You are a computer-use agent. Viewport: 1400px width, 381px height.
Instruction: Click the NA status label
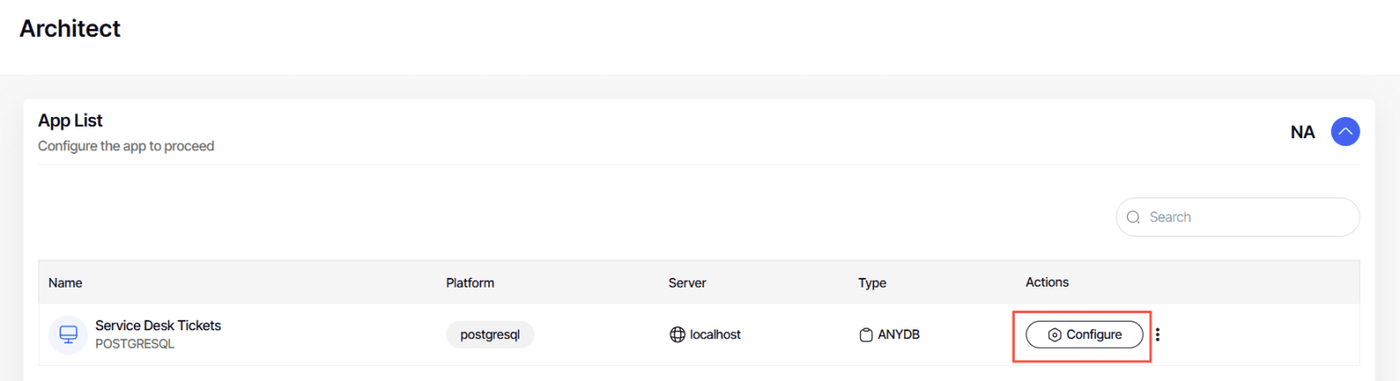(x=1303, y=132)
